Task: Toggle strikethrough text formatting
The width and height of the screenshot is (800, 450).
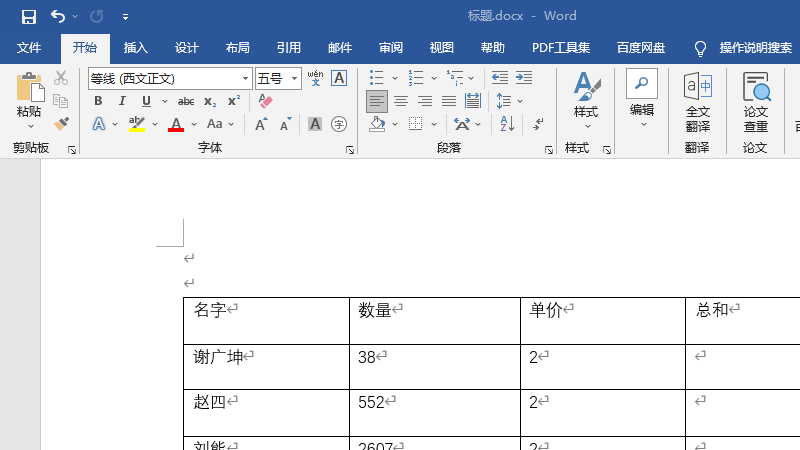Action: coord(186,101)
